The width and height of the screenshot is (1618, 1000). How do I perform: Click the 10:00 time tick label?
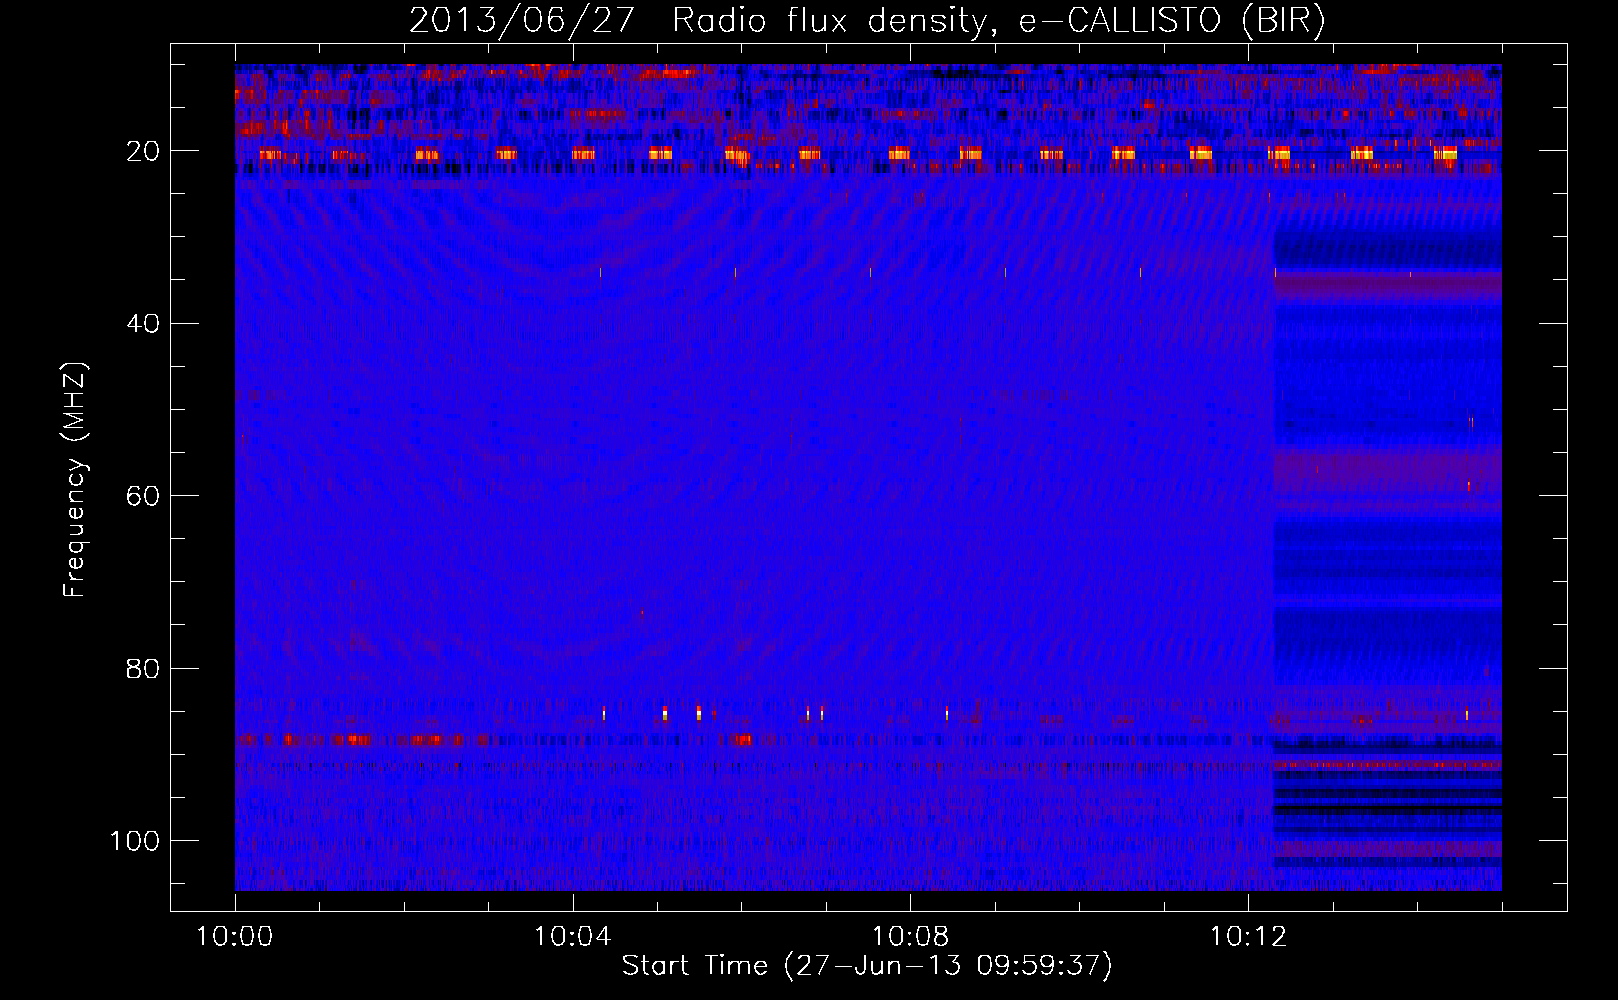tap(235, 937)
